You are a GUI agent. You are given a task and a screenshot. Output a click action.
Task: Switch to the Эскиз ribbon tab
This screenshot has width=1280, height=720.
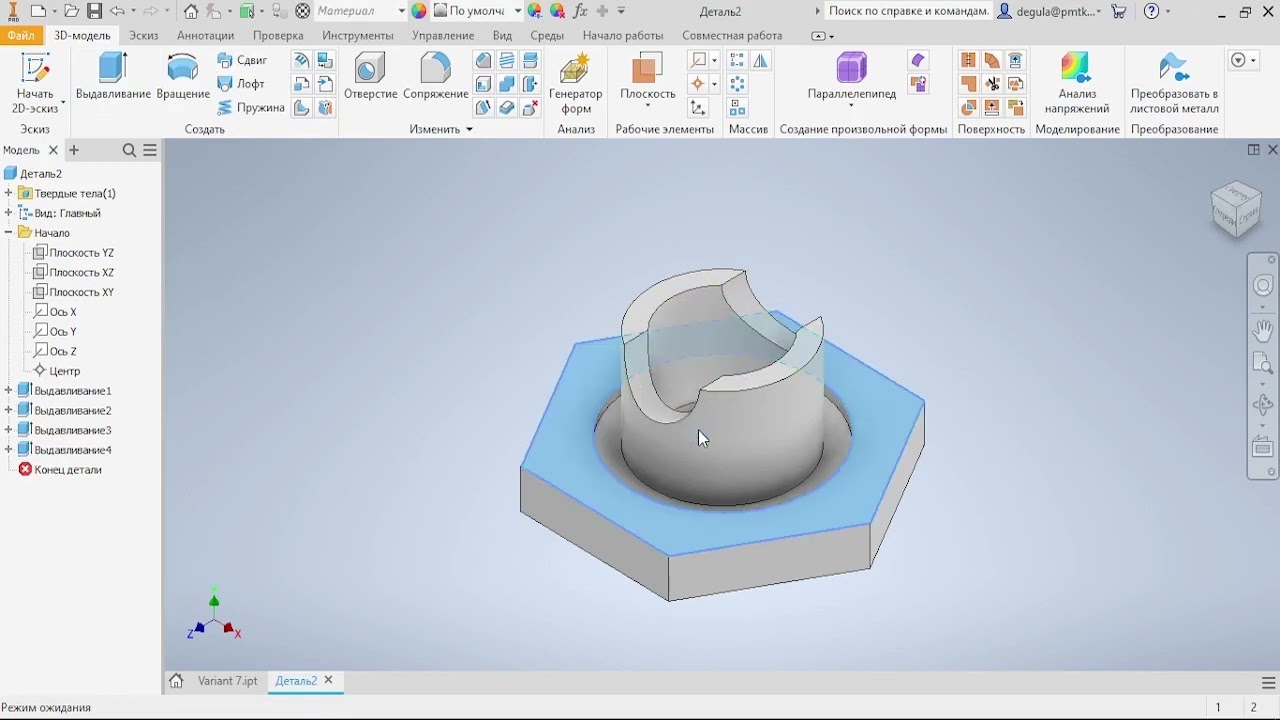pyautogui.click(x=144, y=35)
